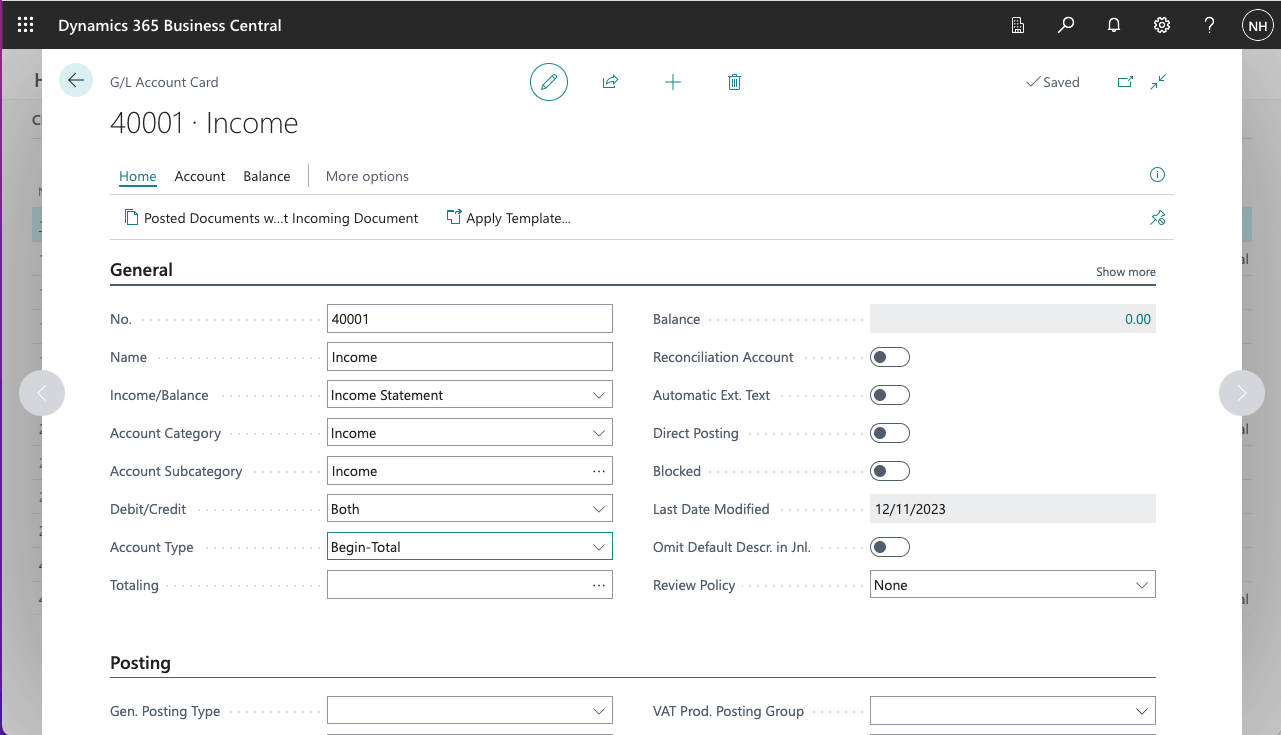Image resolution: width=1281 pixels, height=735 pixels.
Task: Click the plus icon to create new
Action: 673,82
